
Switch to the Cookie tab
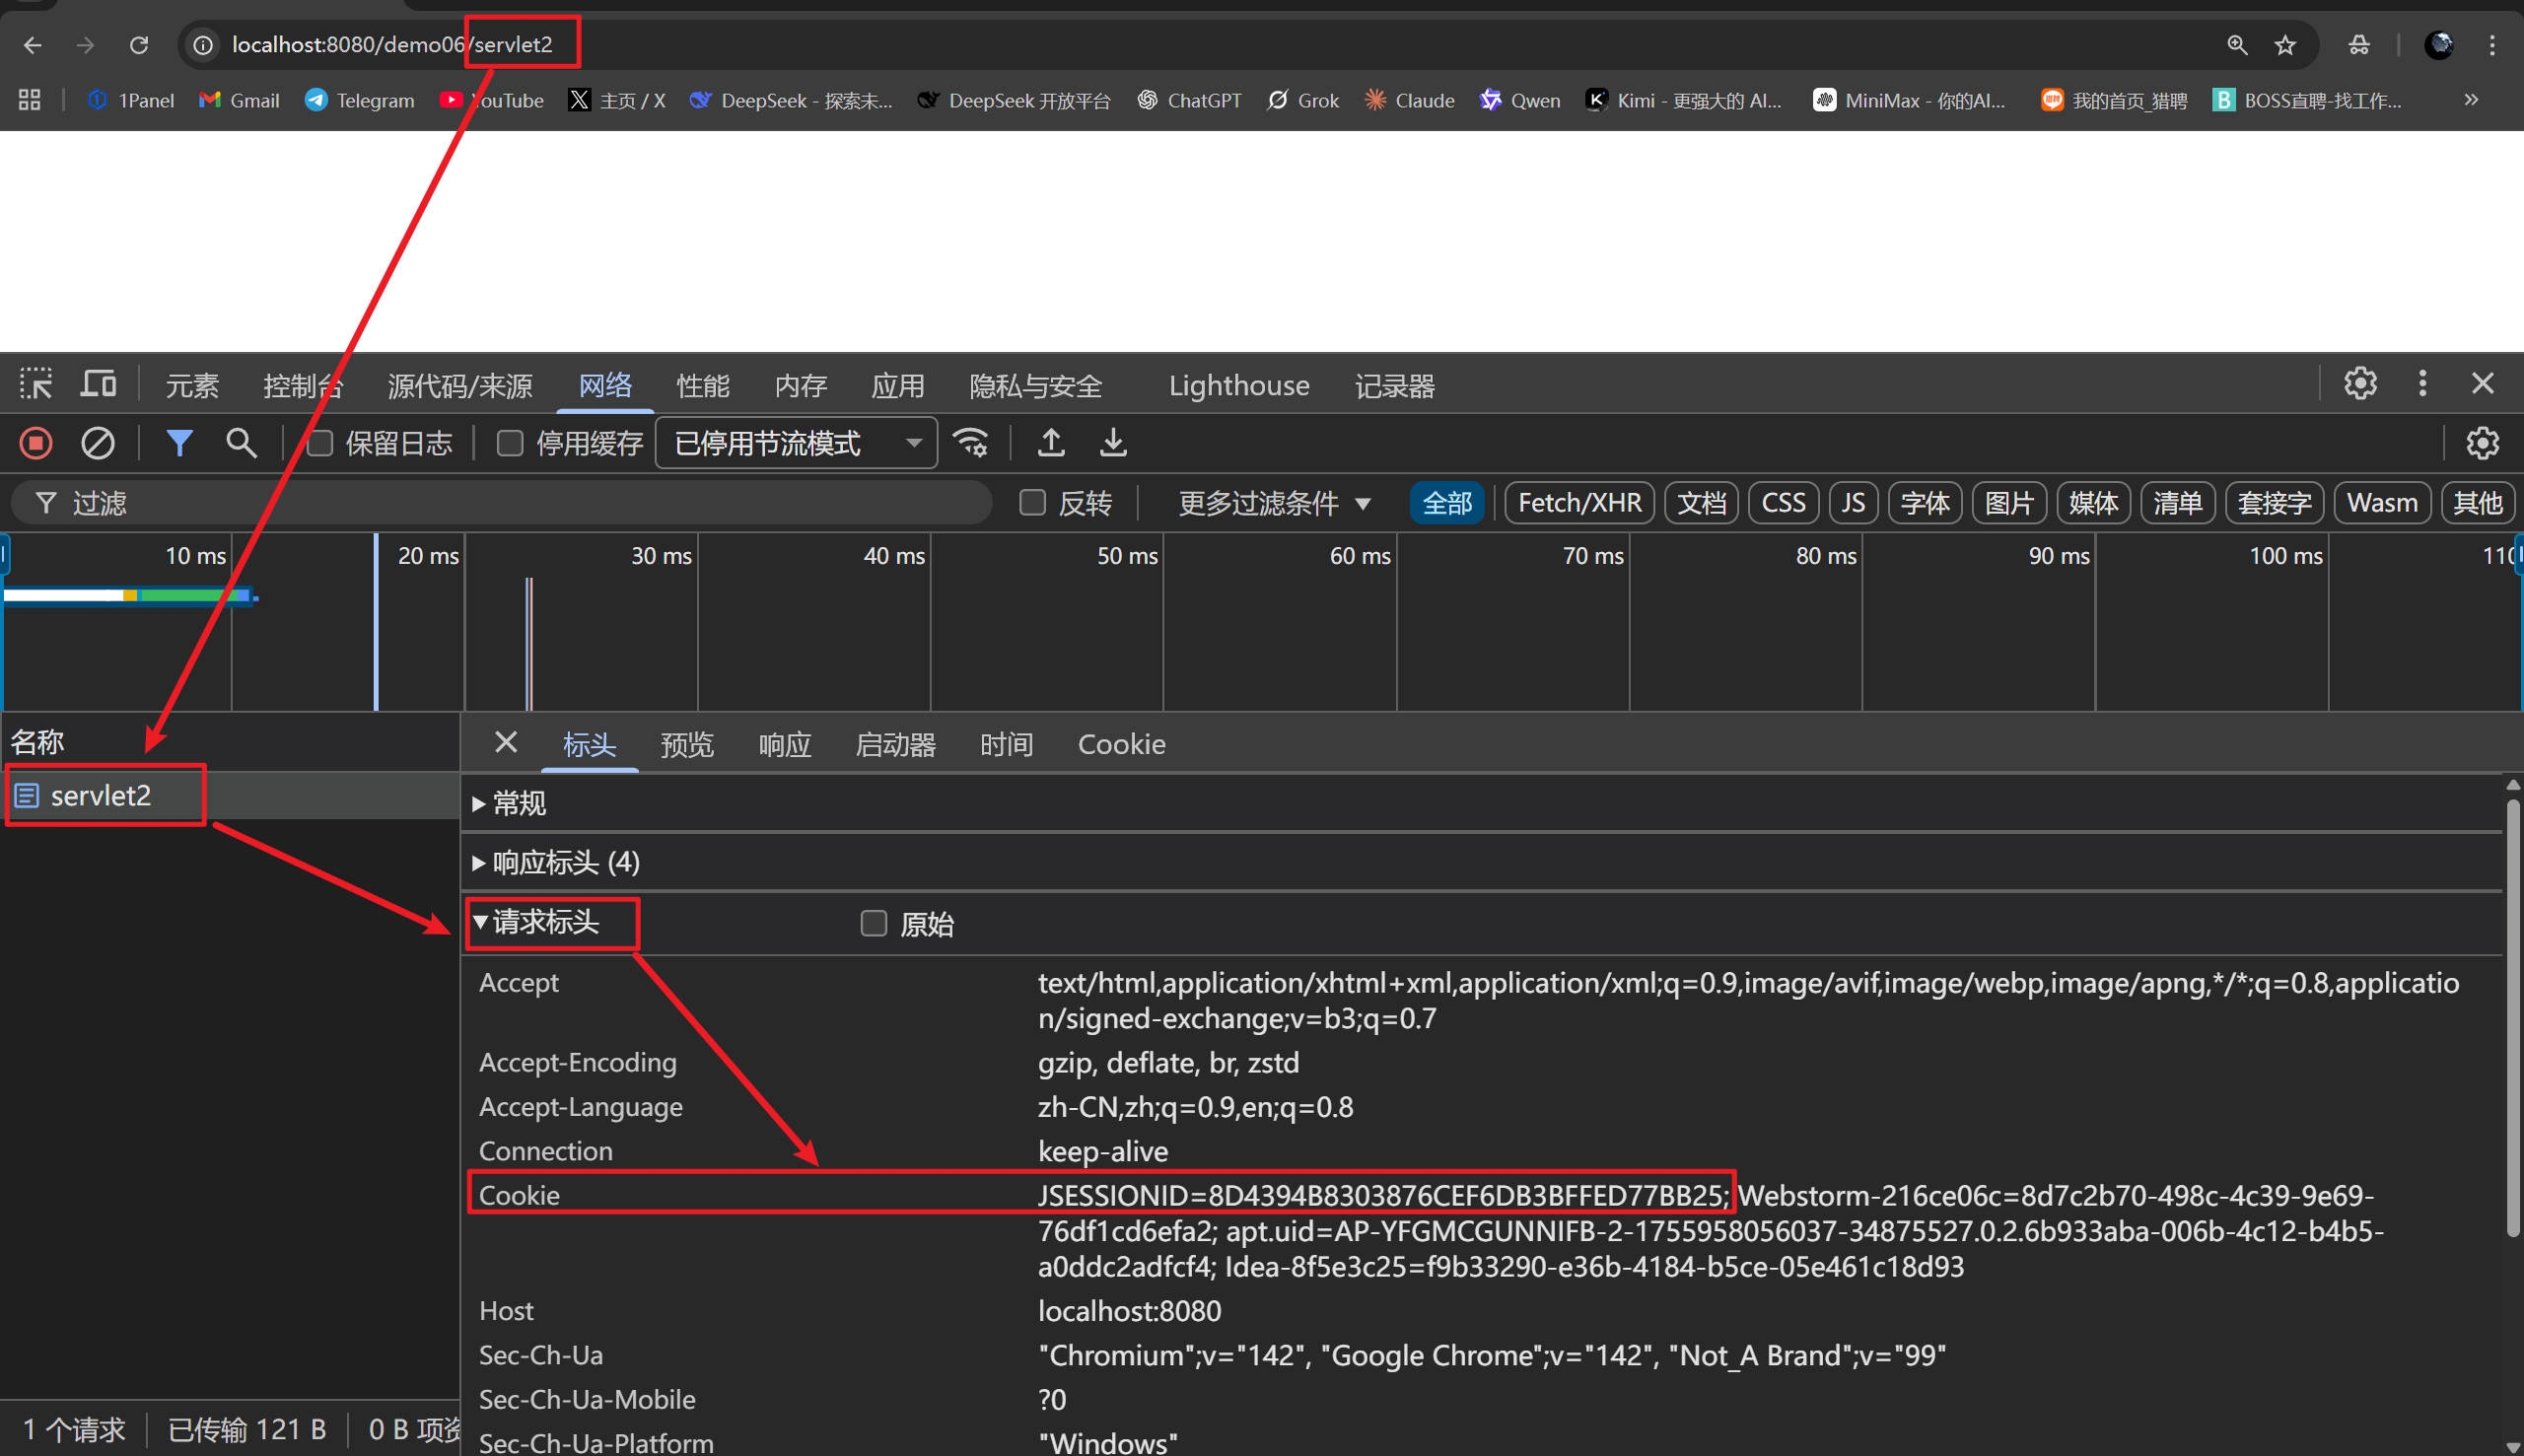point(1120,744)
